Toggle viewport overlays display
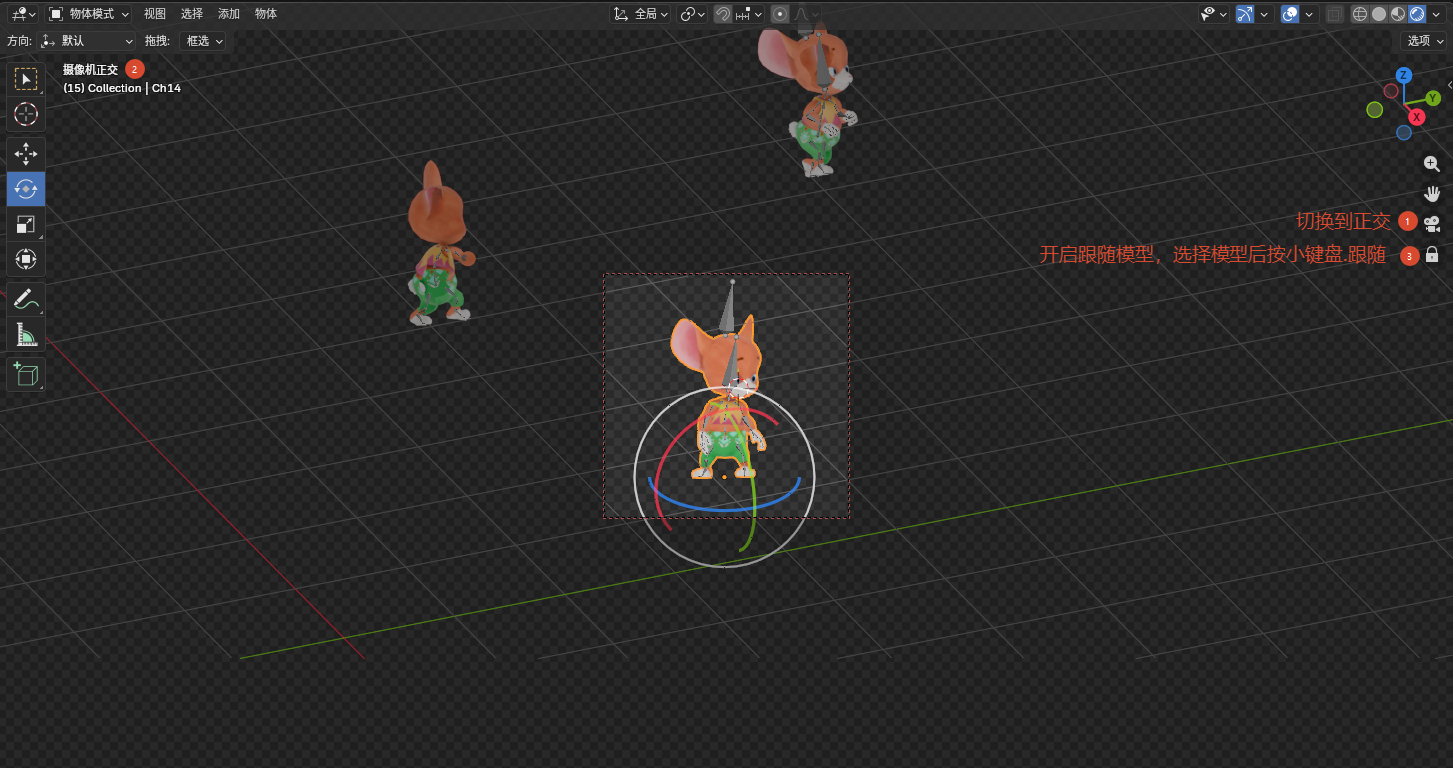The height and width of the screenshot is (768, 1453). 1290,14
